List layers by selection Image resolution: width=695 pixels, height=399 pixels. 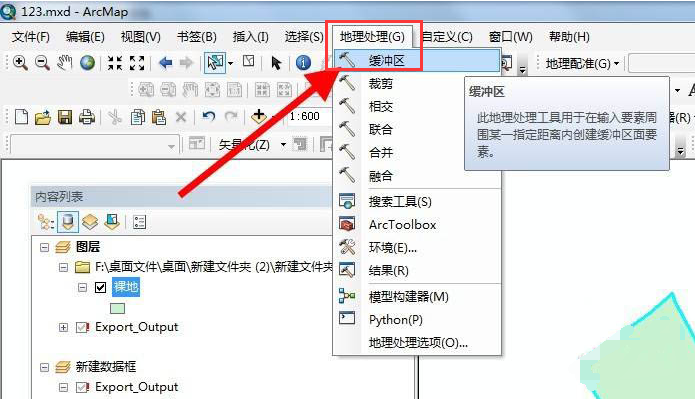point(112,222)
